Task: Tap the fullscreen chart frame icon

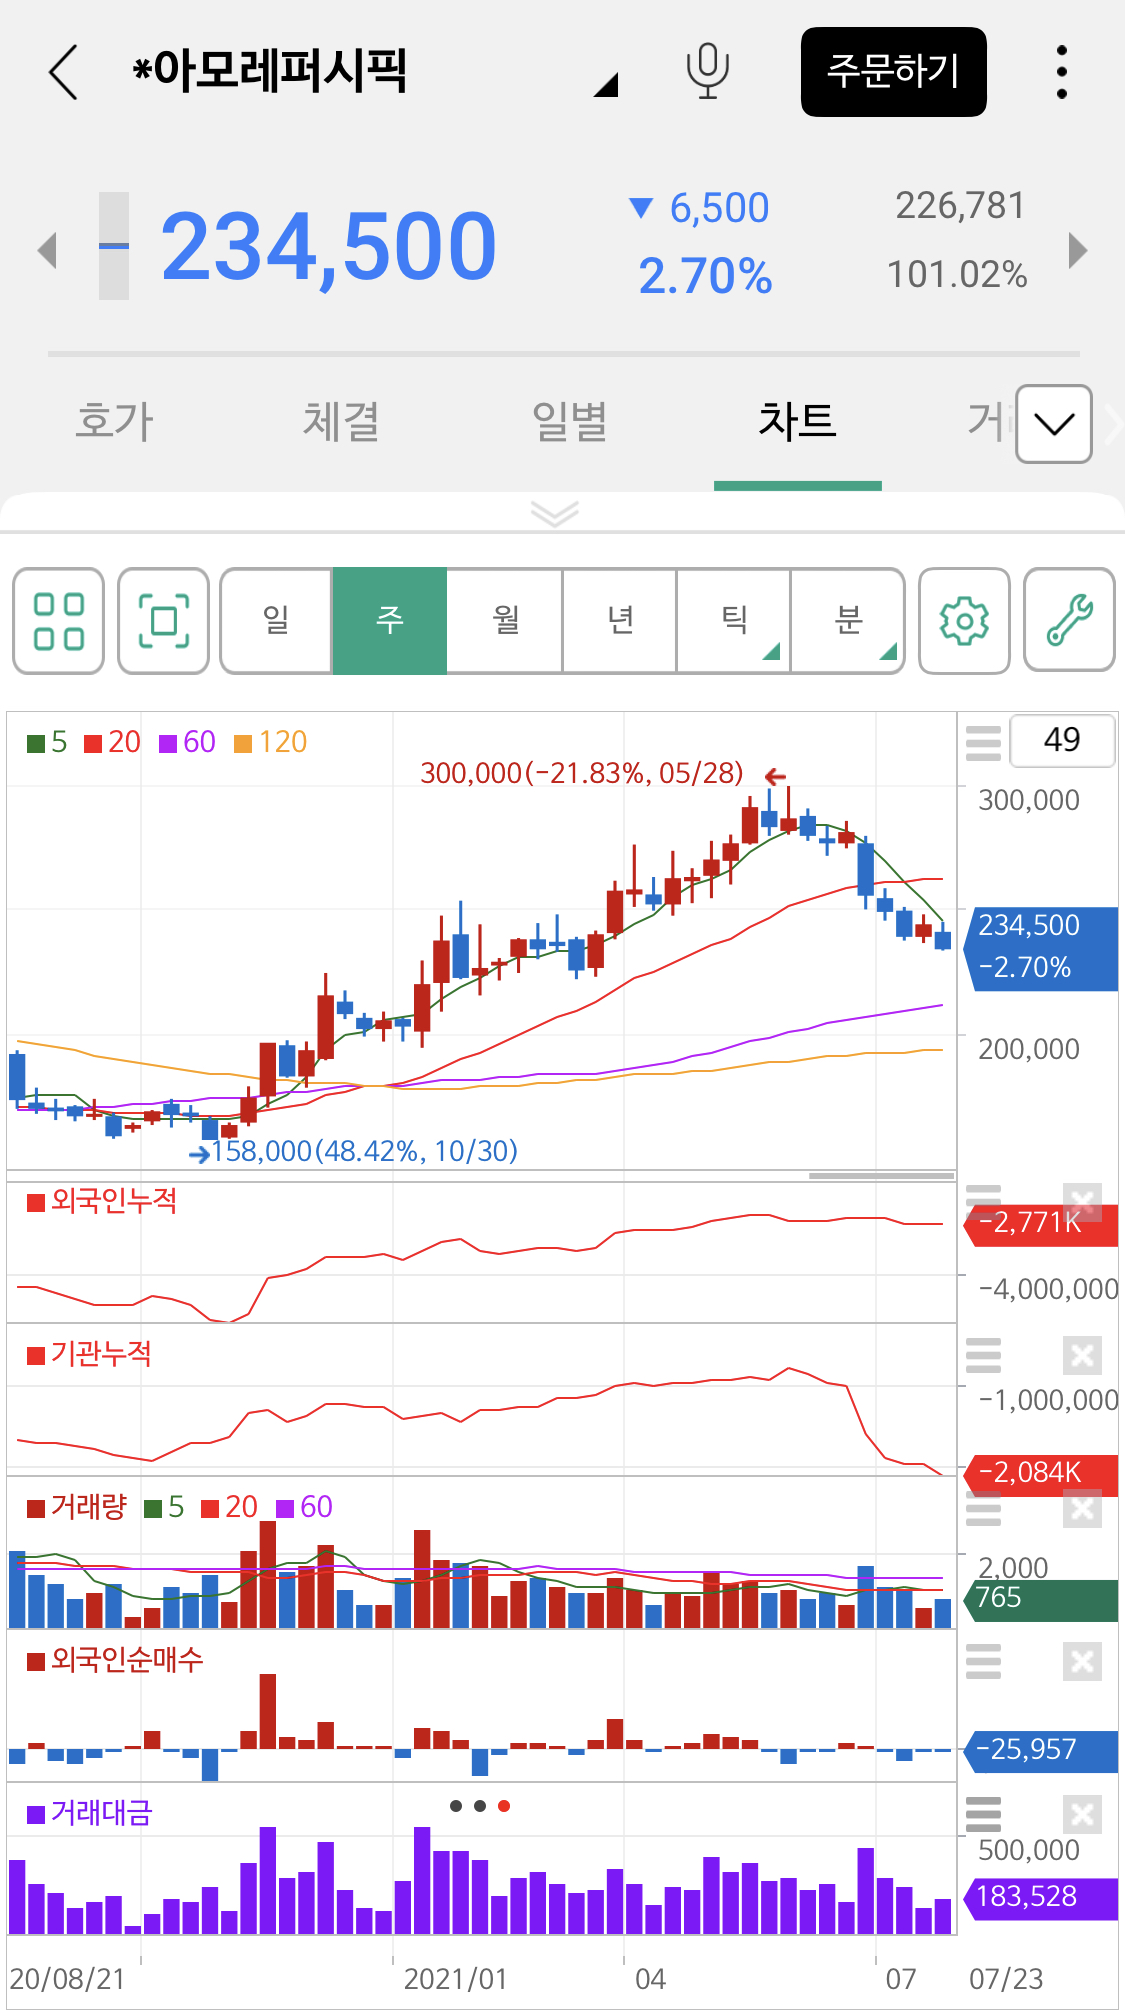Action: coord(163,621)
